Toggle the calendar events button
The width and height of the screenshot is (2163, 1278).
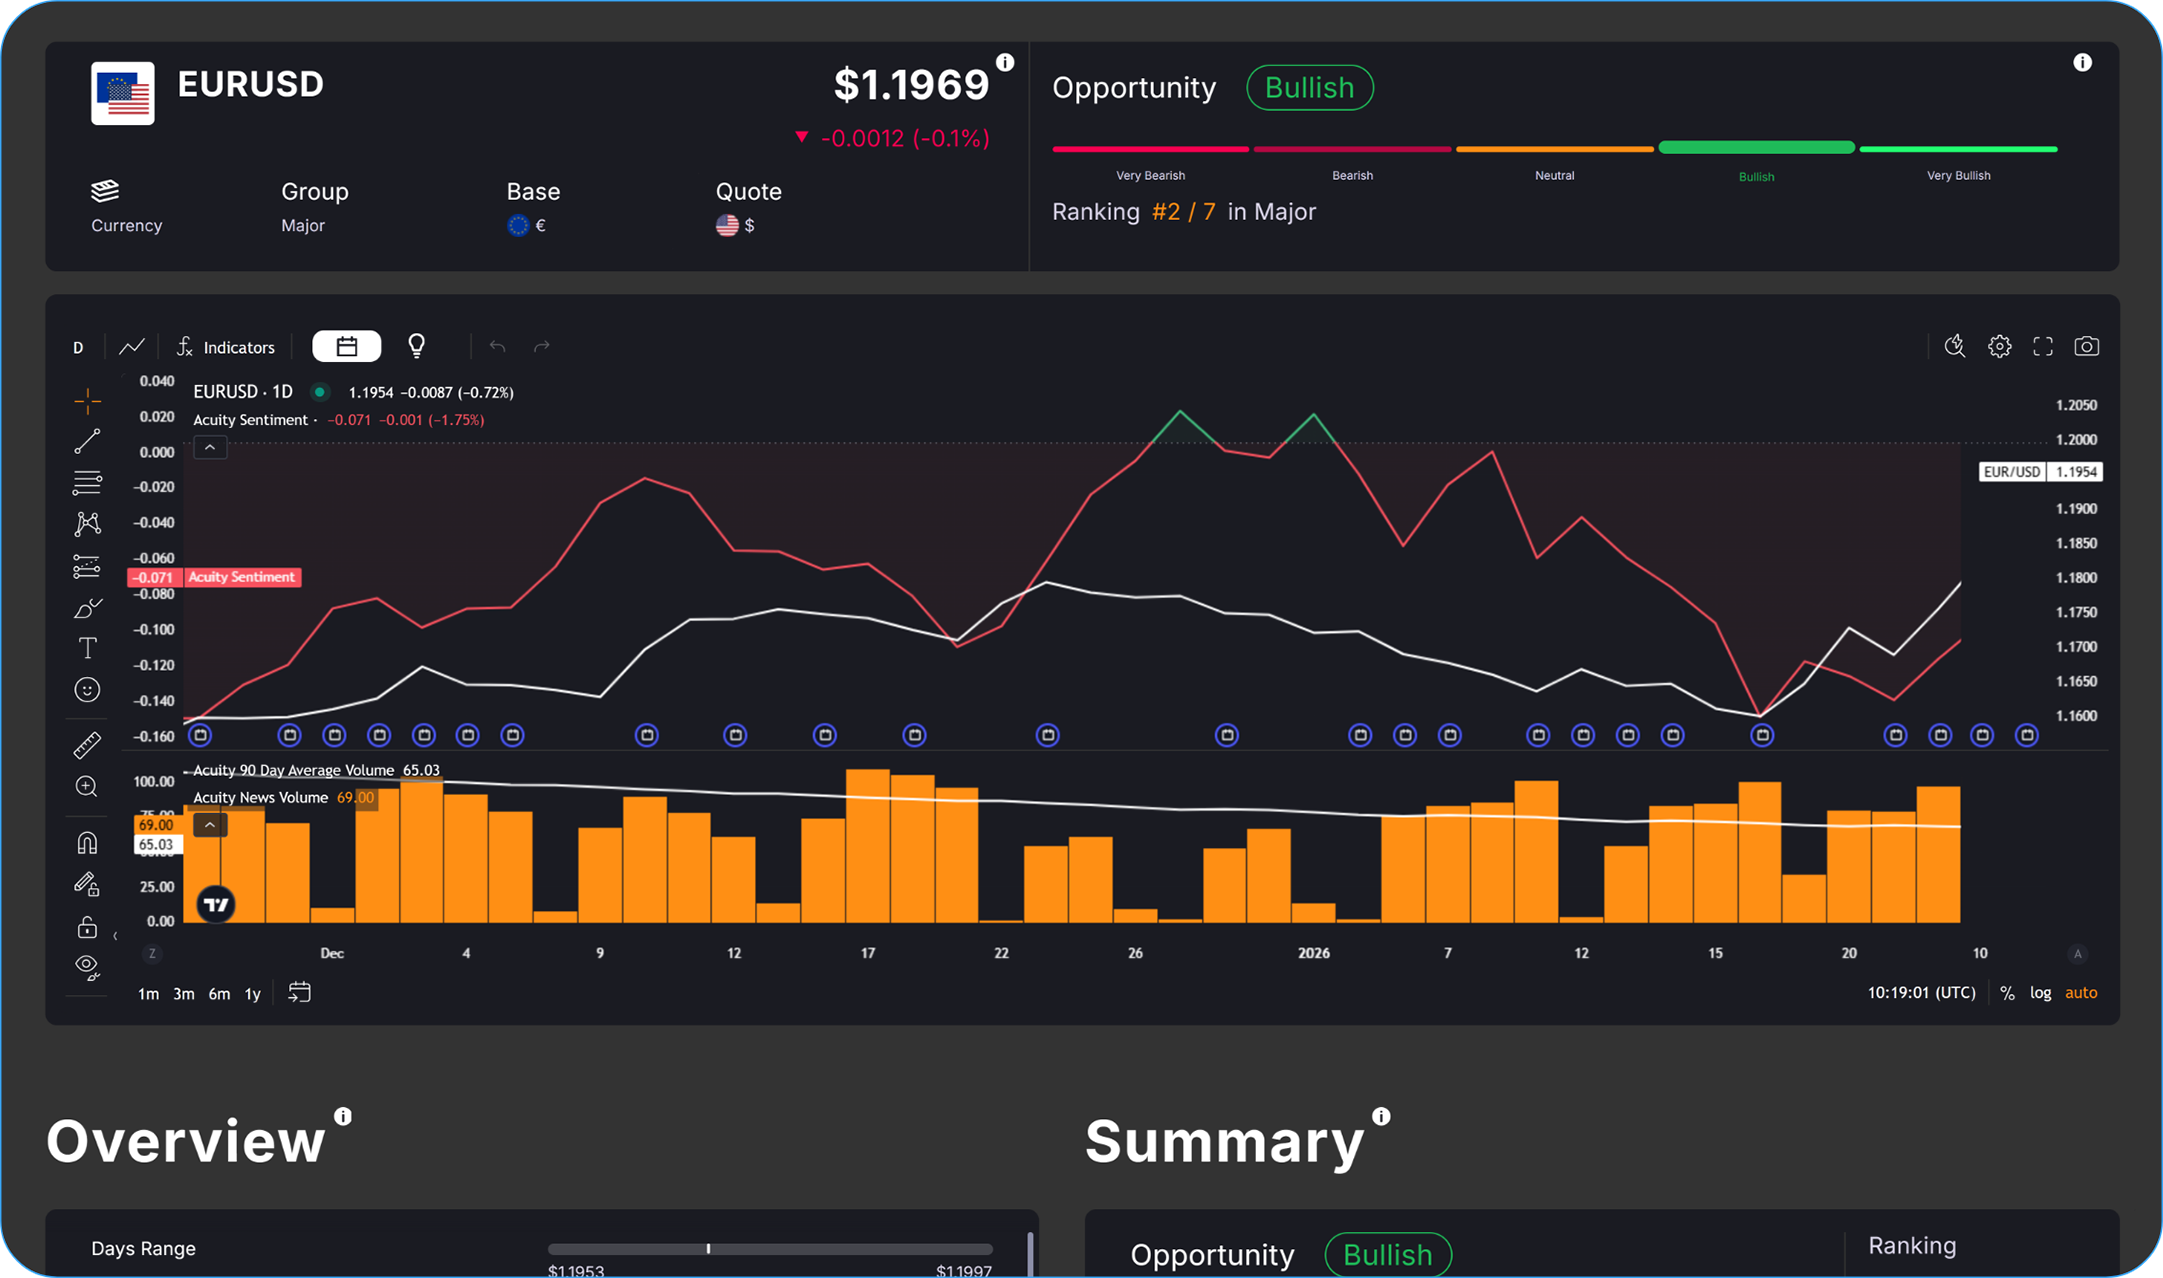point(346,347)
